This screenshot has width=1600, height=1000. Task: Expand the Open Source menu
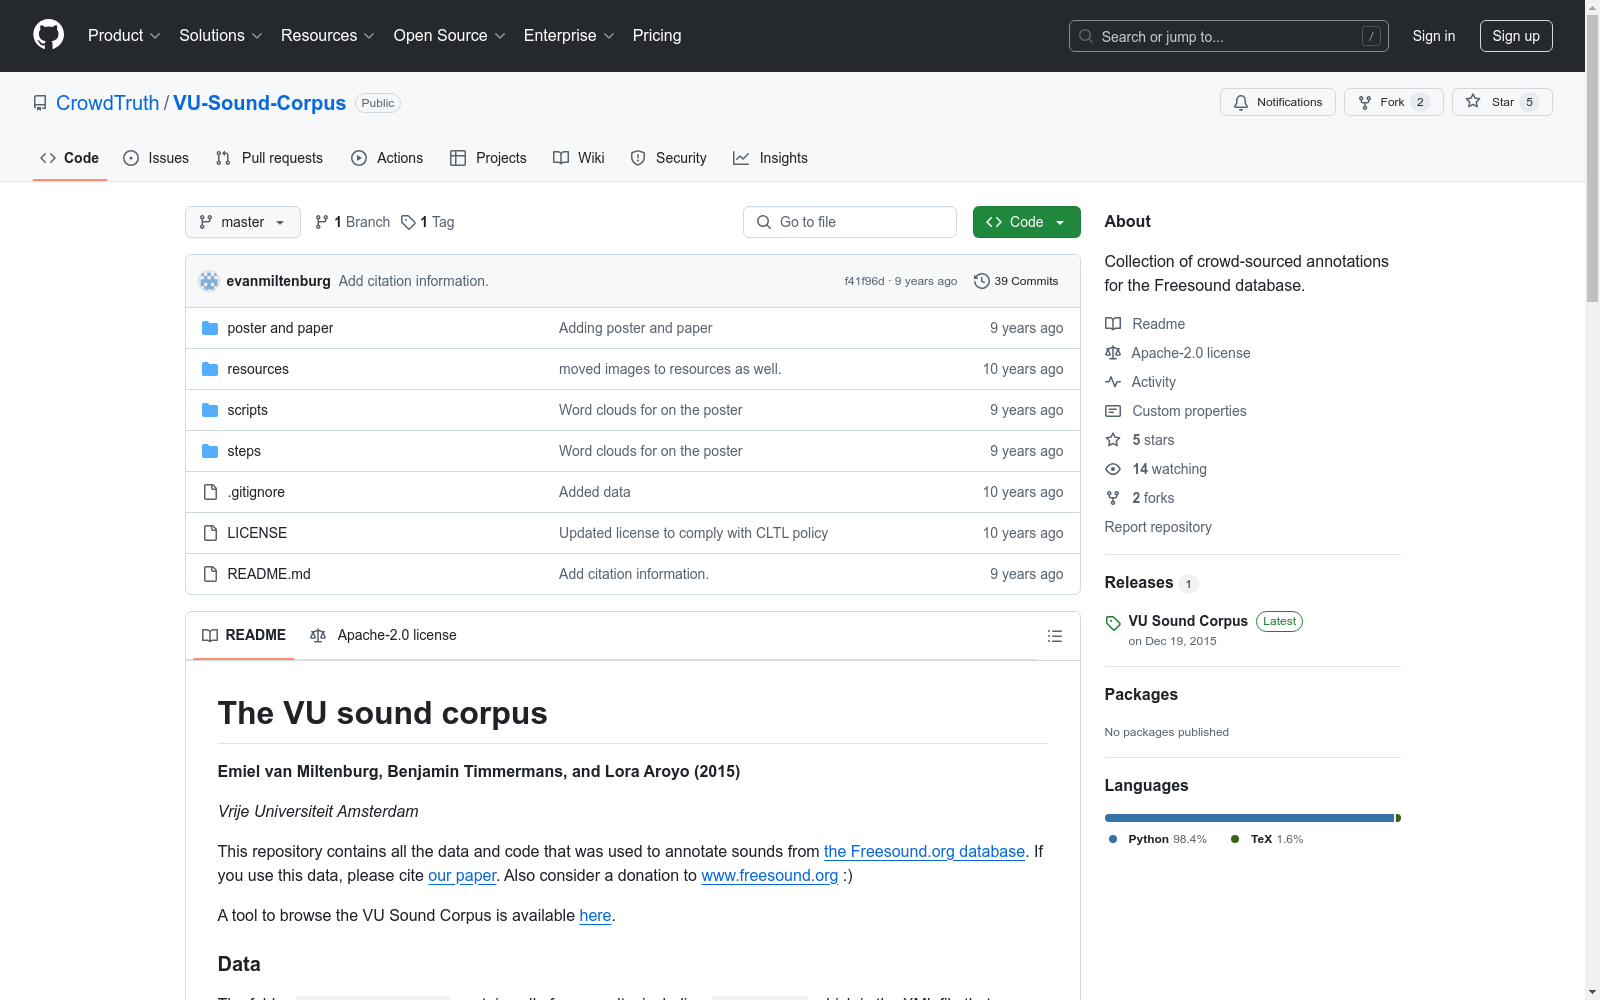[x=450, y=36]
